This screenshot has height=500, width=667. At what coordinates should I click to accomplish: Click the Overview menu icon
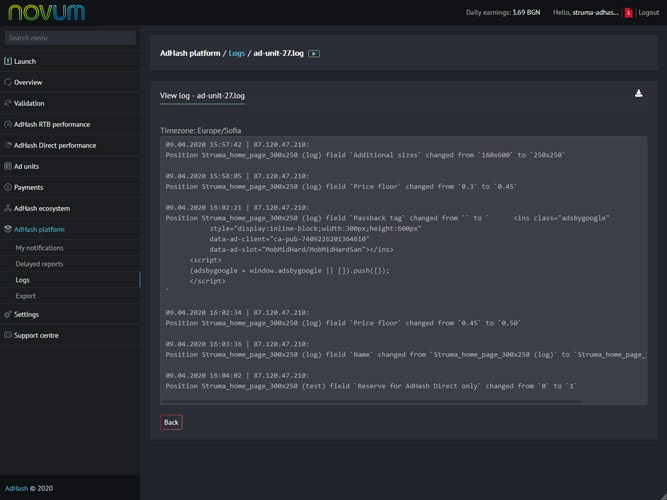[8, 82]
